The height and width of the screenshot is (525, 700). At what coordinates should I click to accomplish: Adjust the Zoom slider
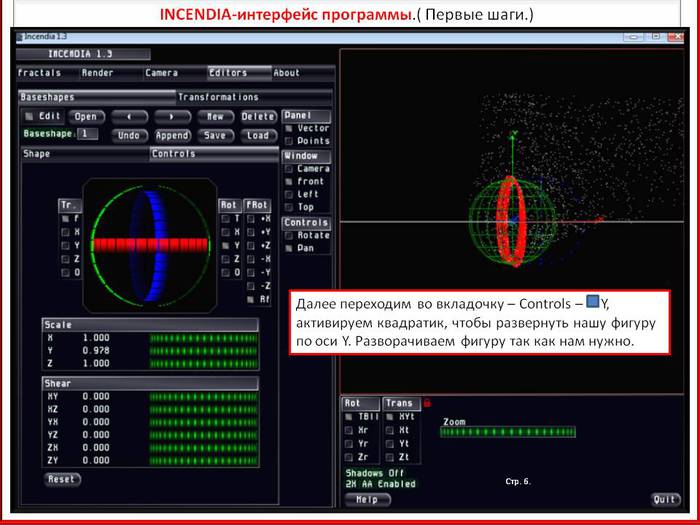(x=508, y=432)
